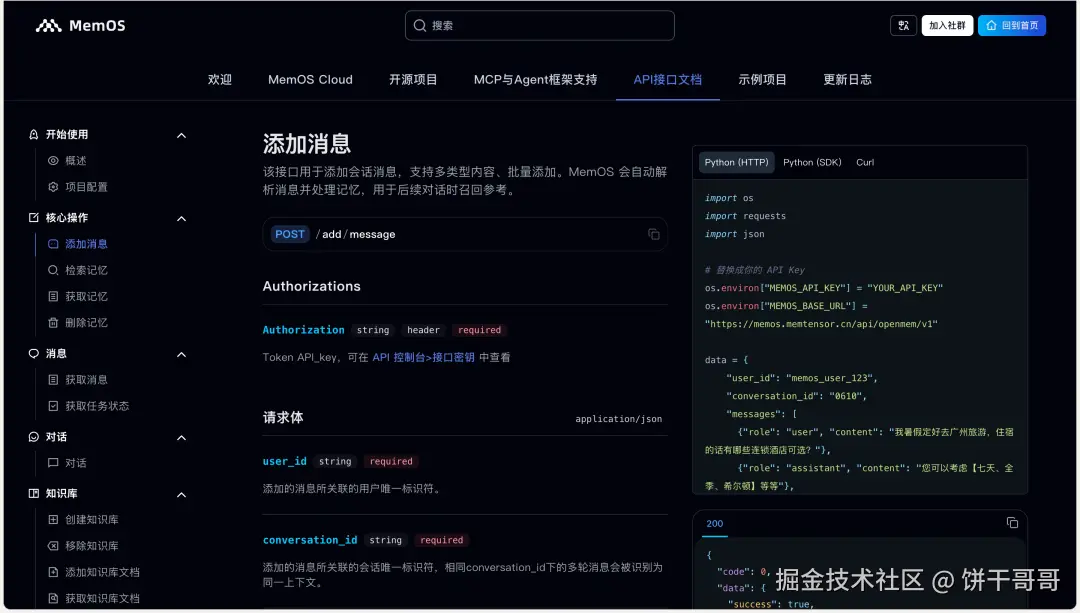Image resolution: width=1080 pixels, height=613 pixels.
Task: Open 概述 in the sidebar
Action: pos(76,160)
